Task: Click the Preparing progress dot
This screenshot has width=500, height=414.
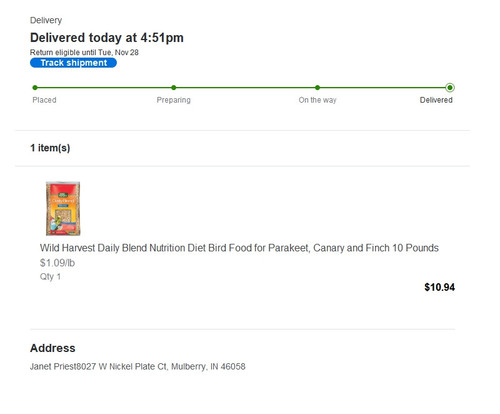Action: pos(174,88)
